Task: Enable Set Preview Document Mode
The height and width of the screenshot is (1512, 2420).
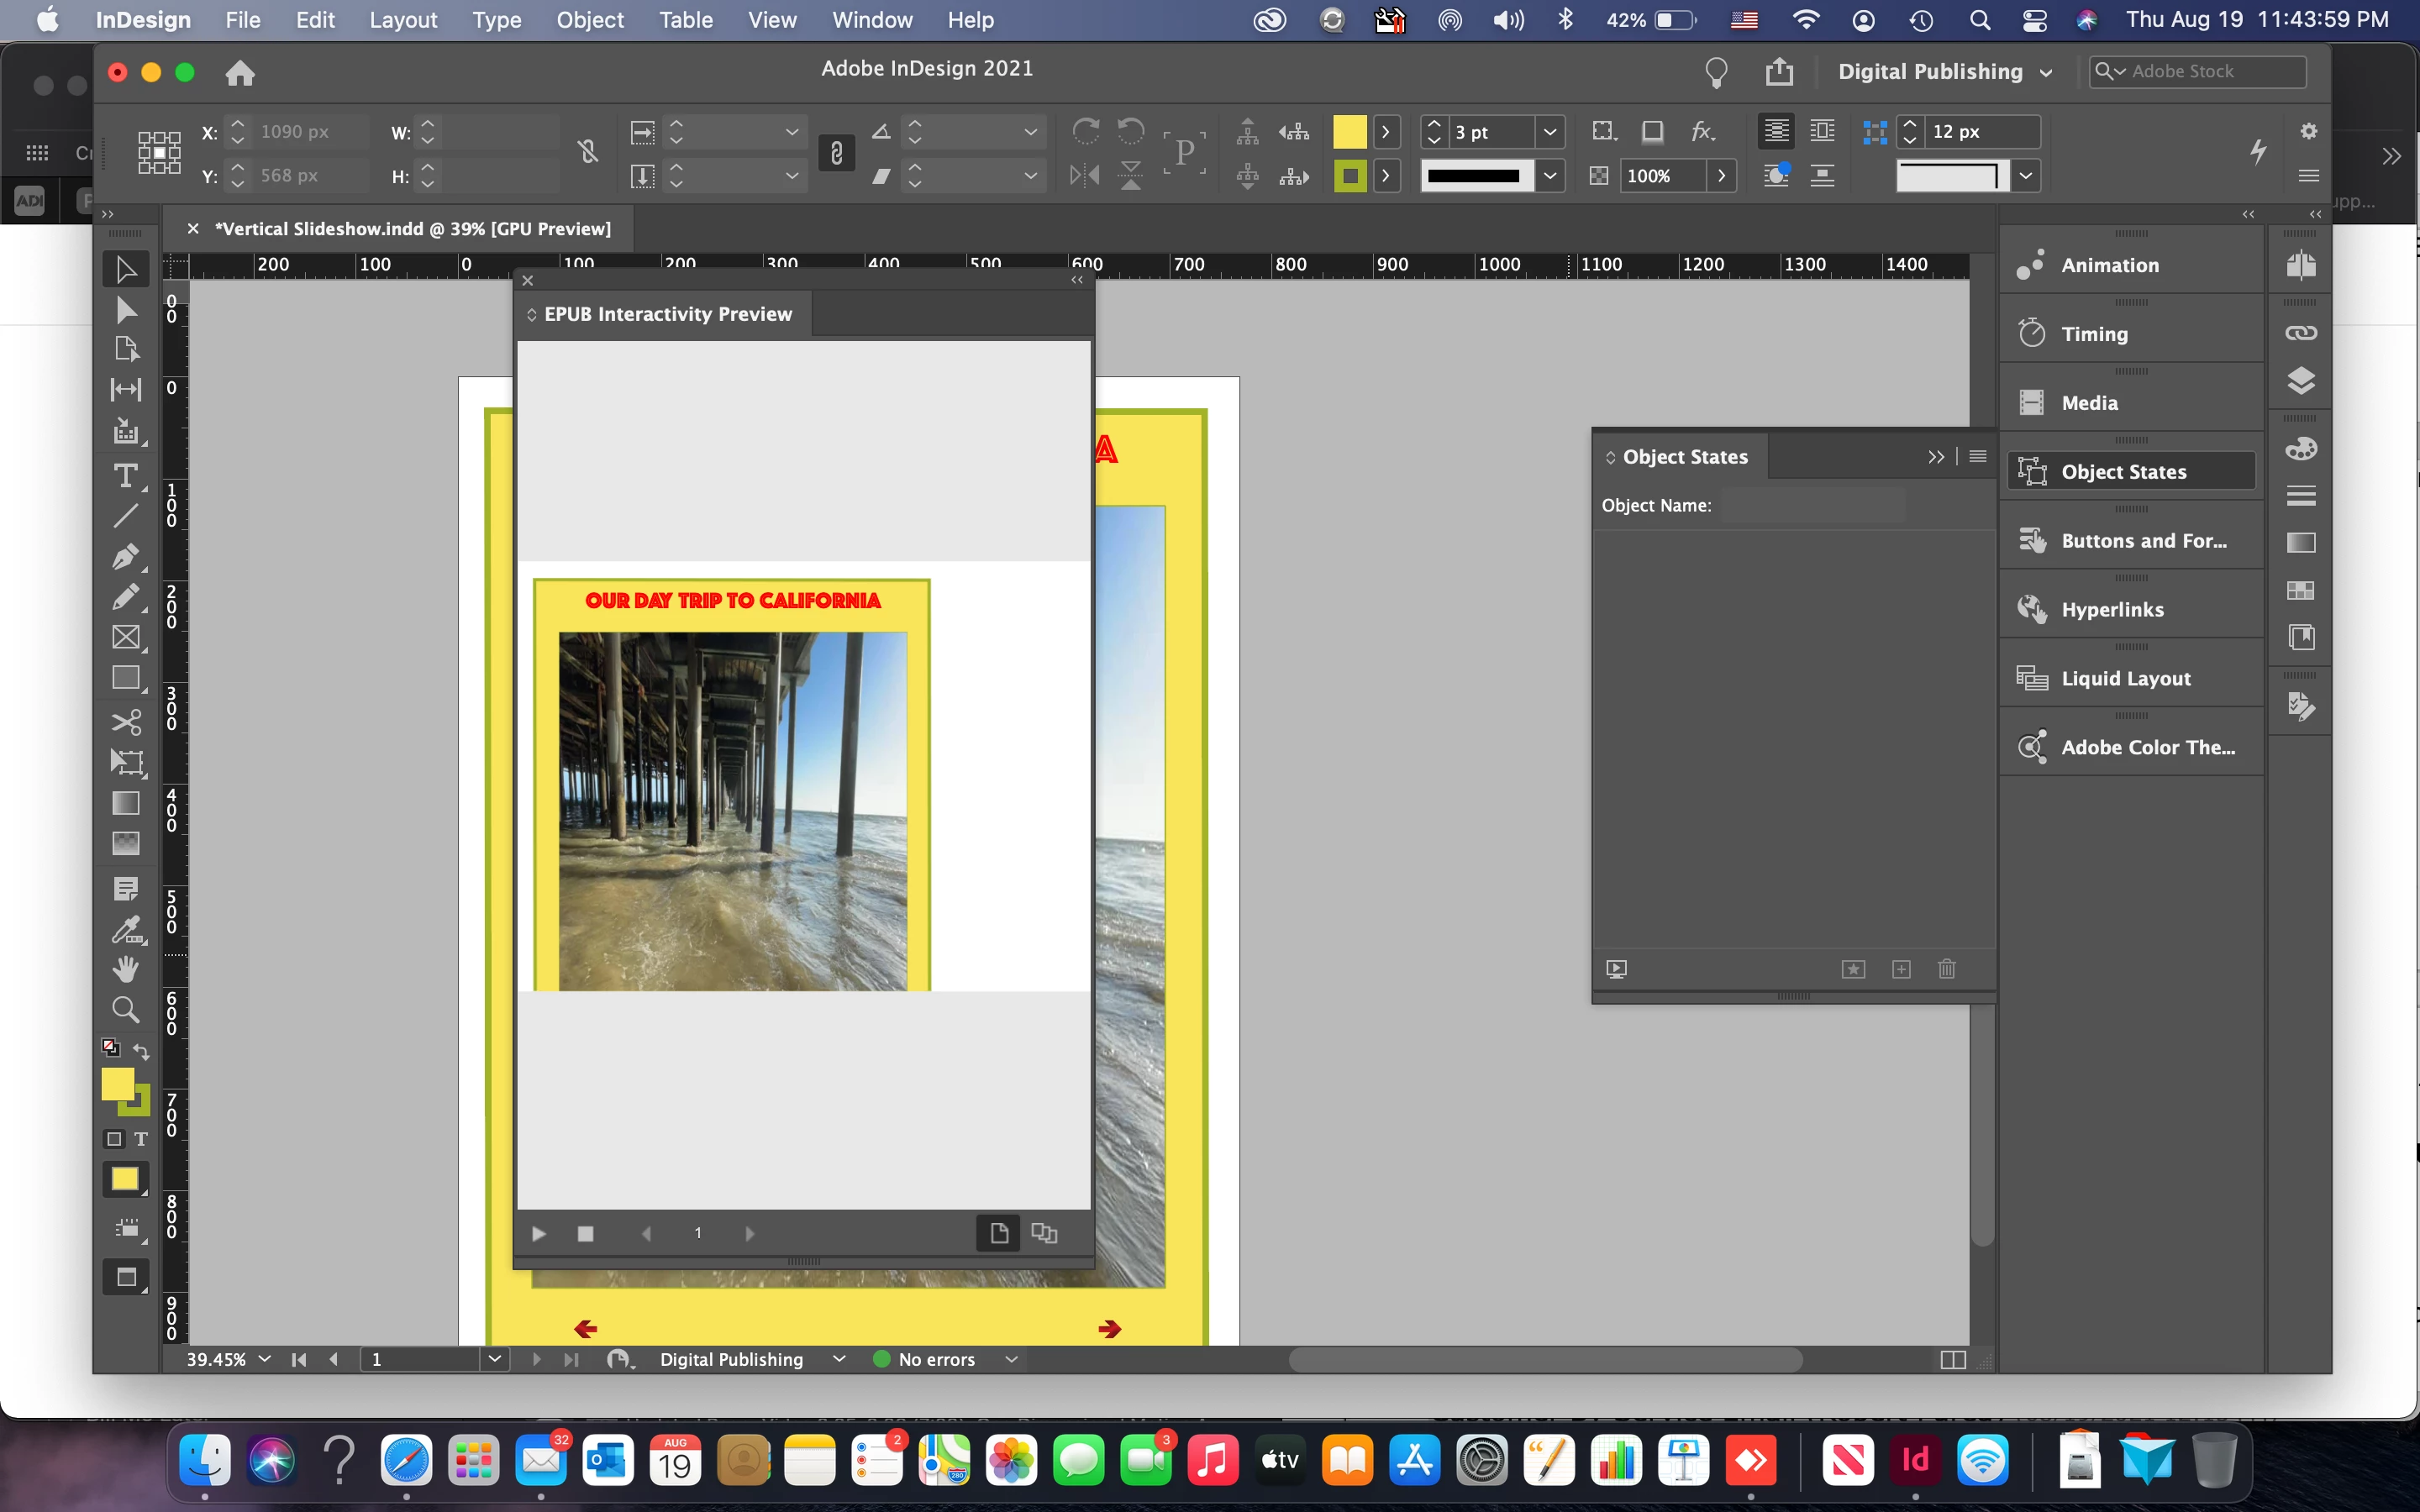Action: point(1044,1233)
